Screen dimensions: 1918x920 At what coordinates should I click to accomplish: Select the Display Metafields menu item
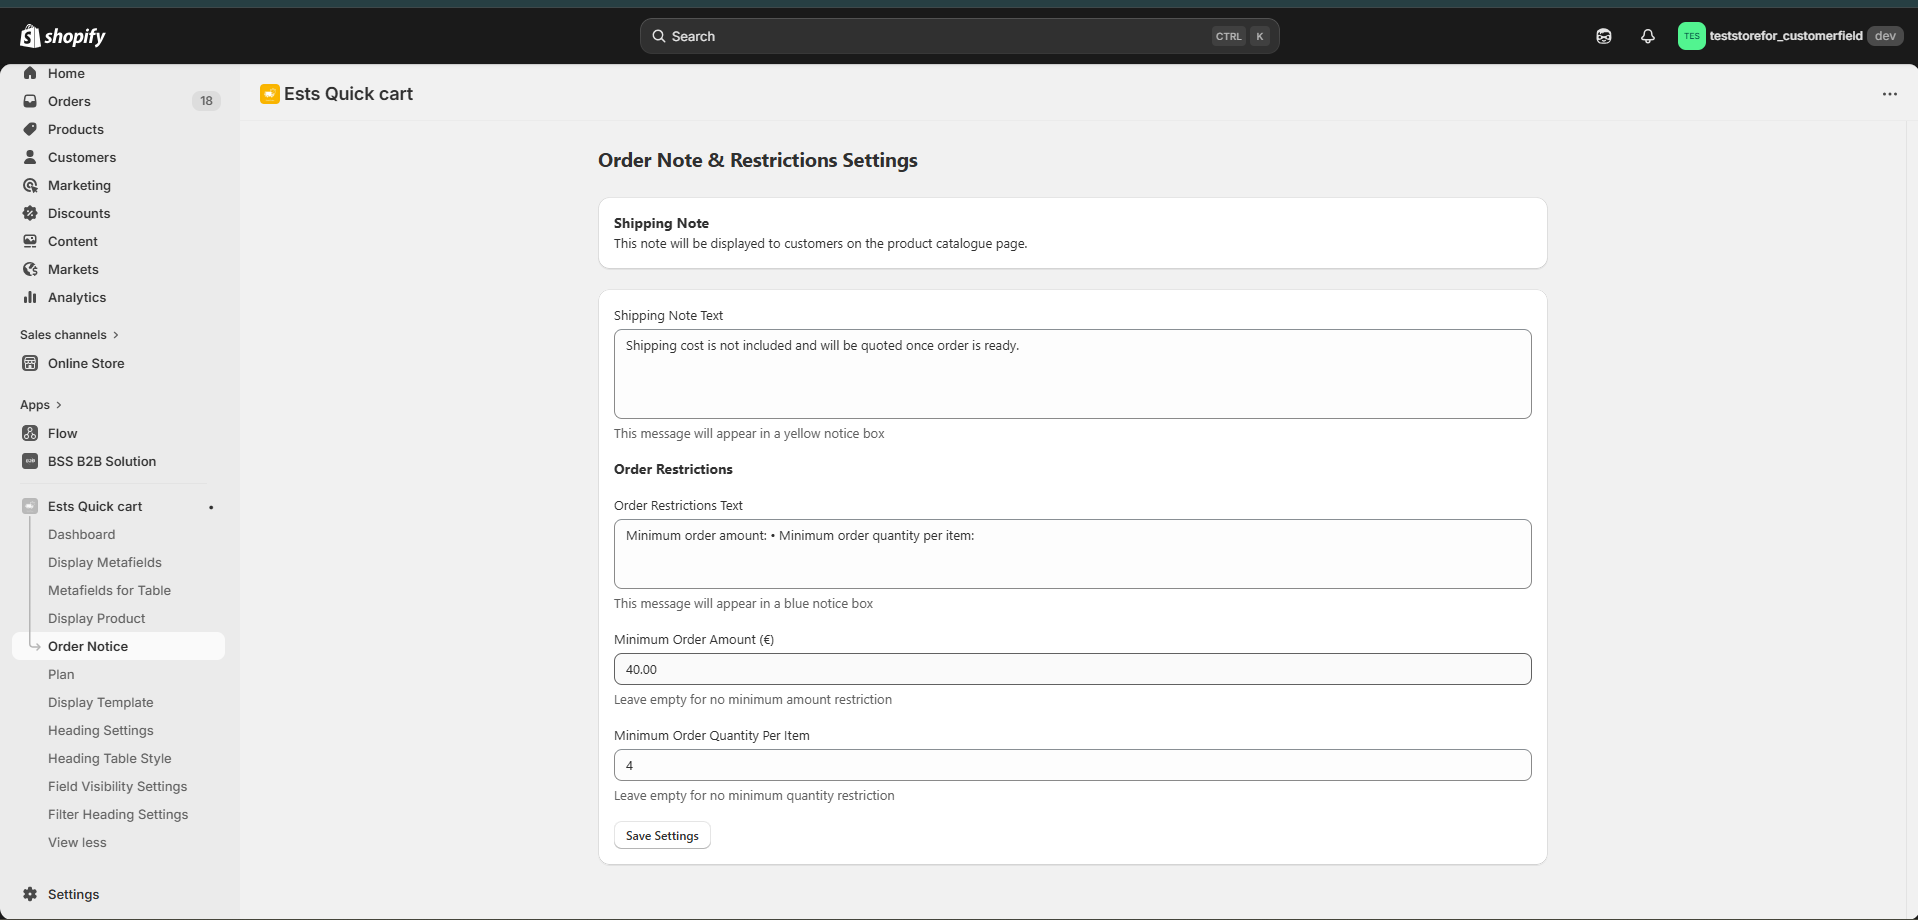[x=105, y=562]
